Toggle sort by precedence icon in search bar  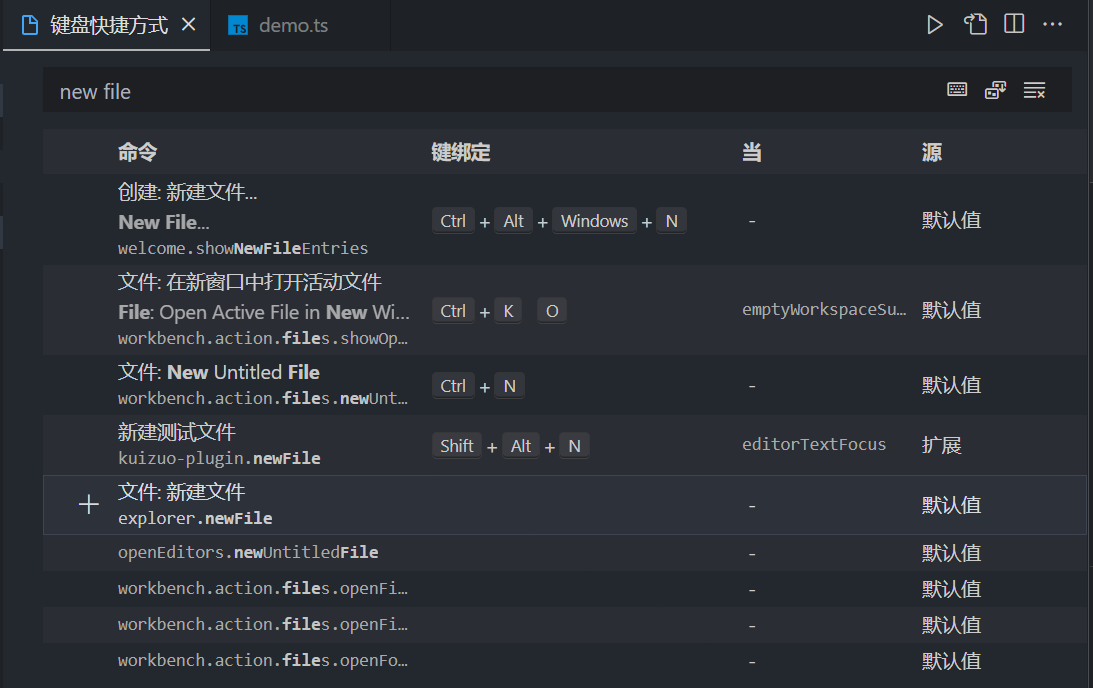pos(995,91)
